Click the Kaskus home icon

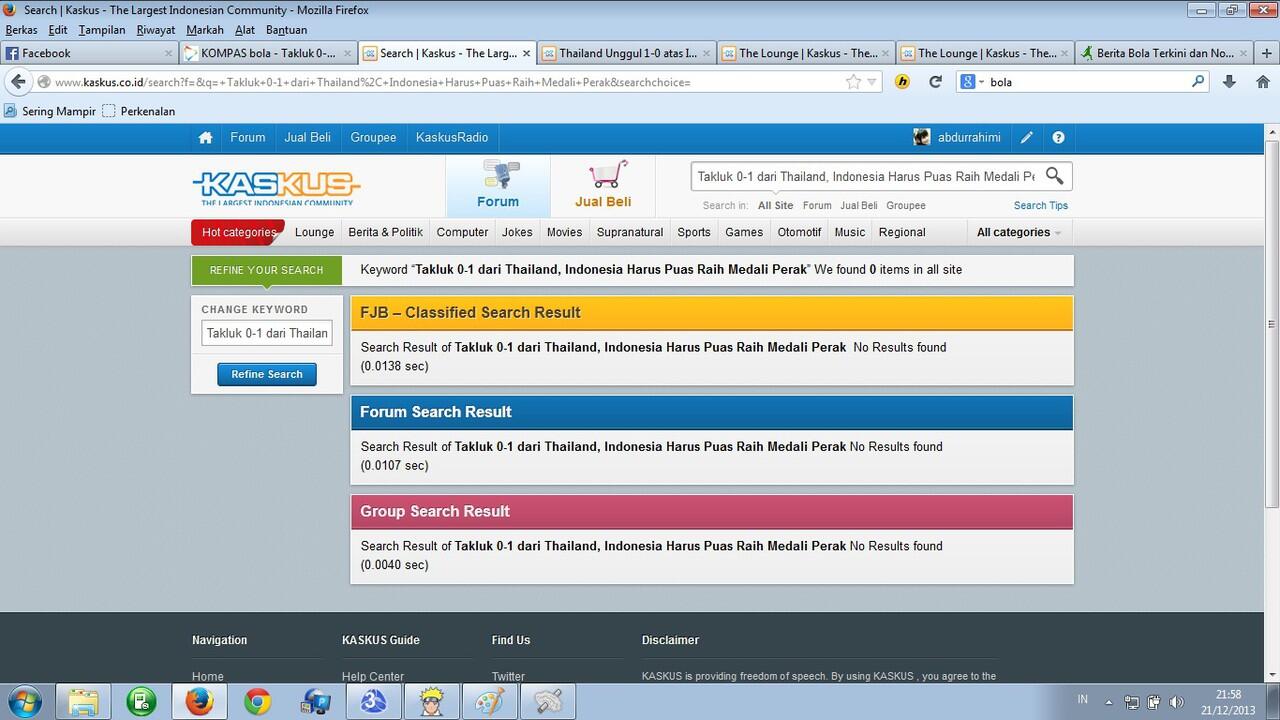tap(205, 138)
